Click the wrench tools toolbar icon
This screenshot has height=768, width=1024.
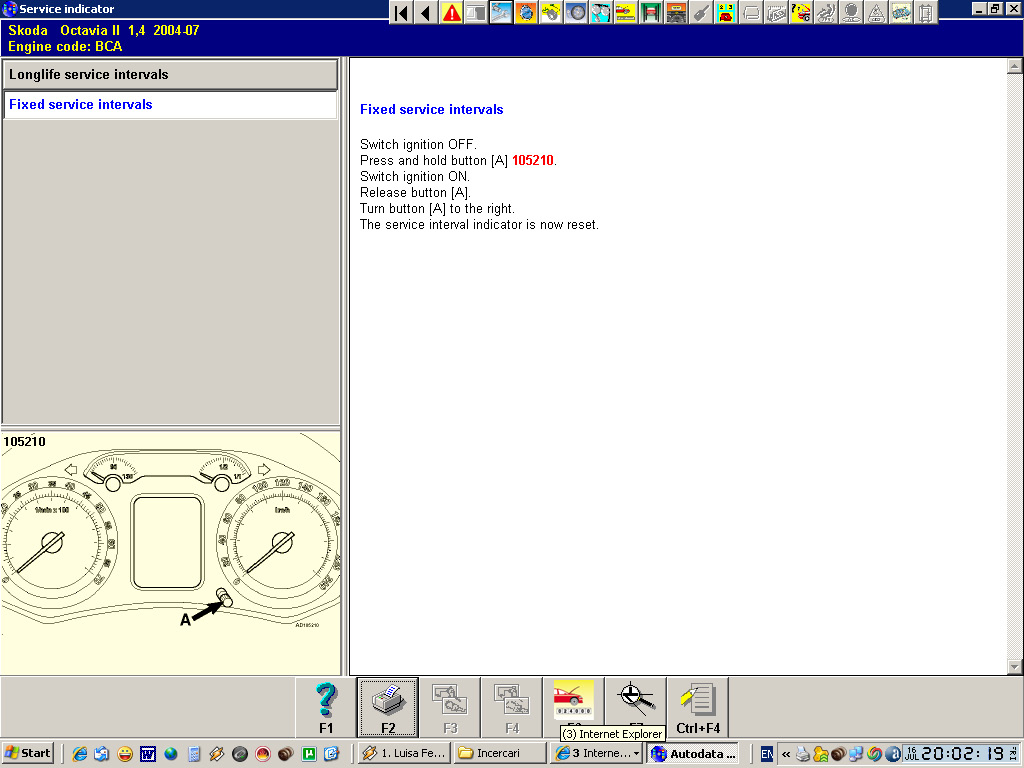(x=701, y=13)
